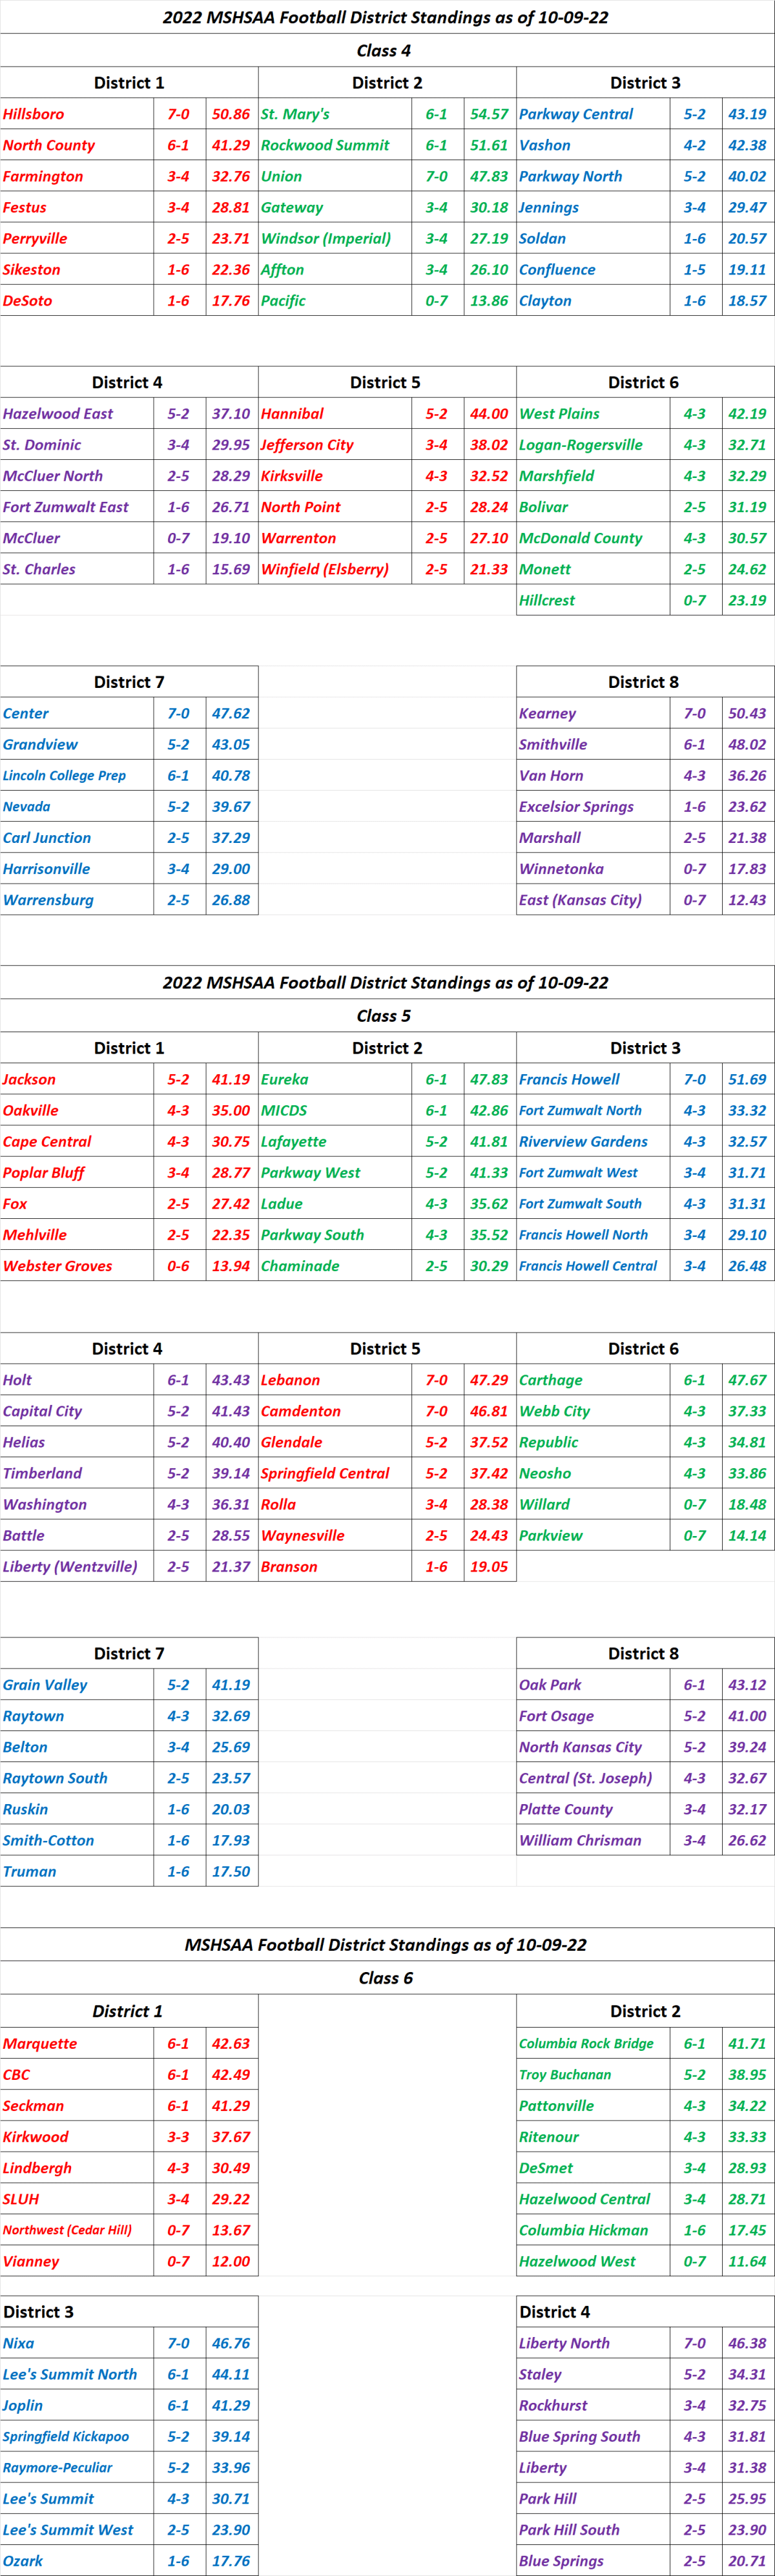Click the Jefferson City cell
The height and width of the screenshot is (2576, 775).
[x=335, y=445]
